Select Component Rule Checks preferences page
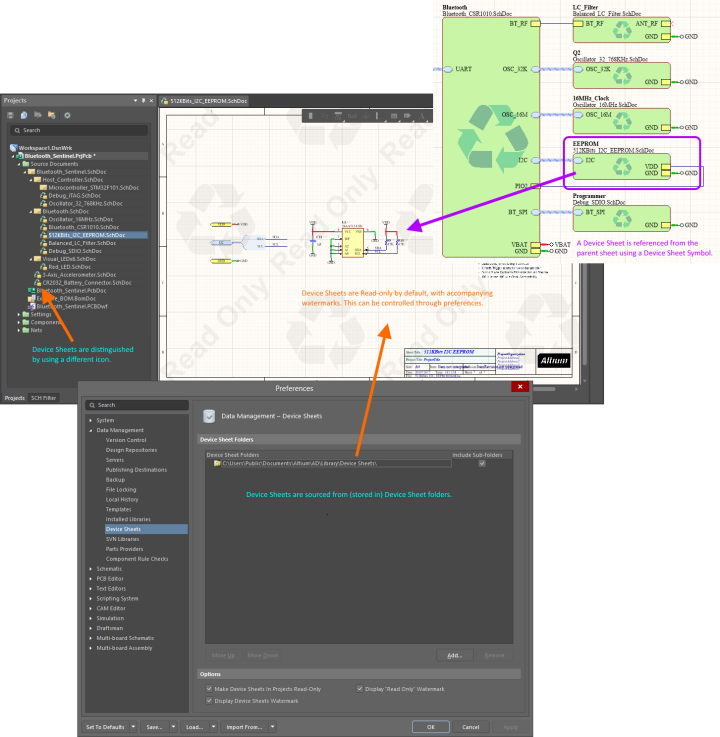 pyautogui.click(x=137, y=559)
